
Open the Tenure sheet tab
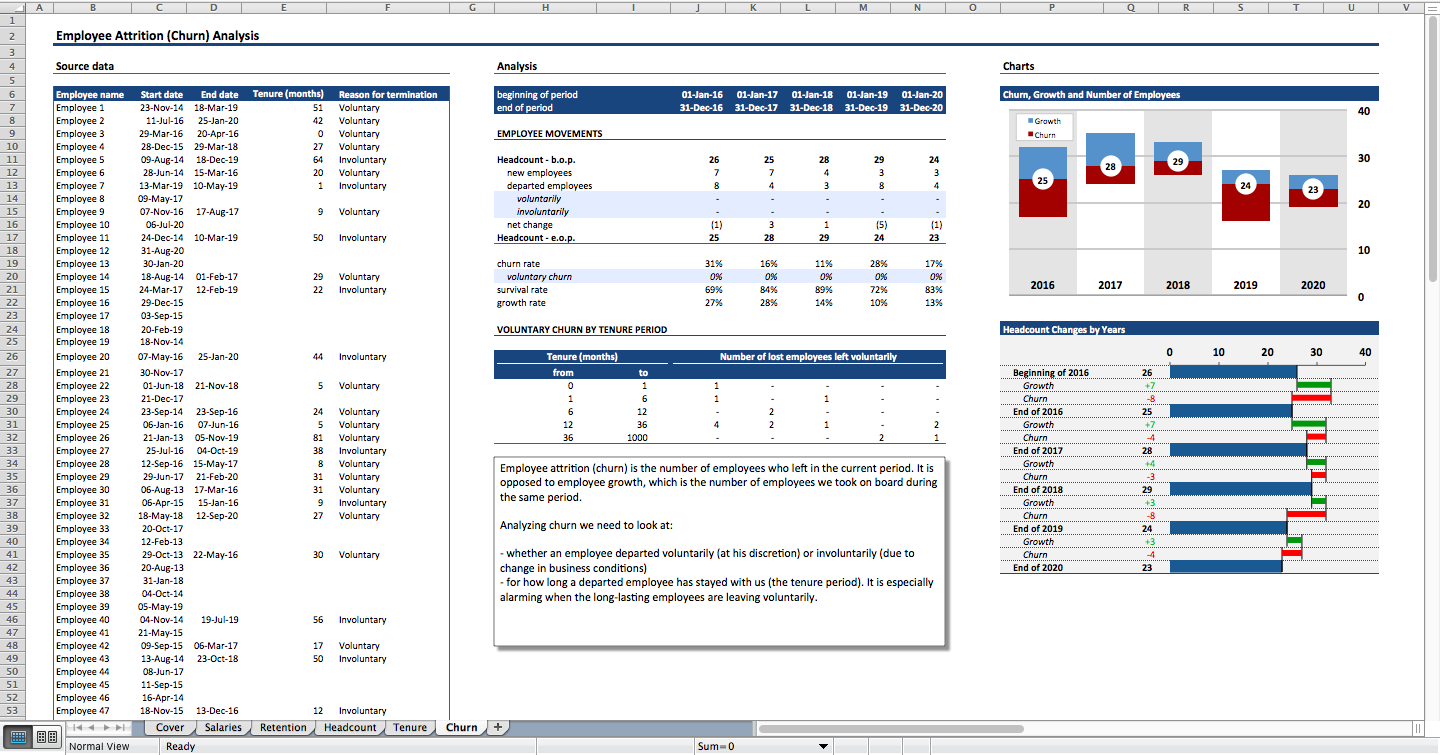(x=410, y=728)
